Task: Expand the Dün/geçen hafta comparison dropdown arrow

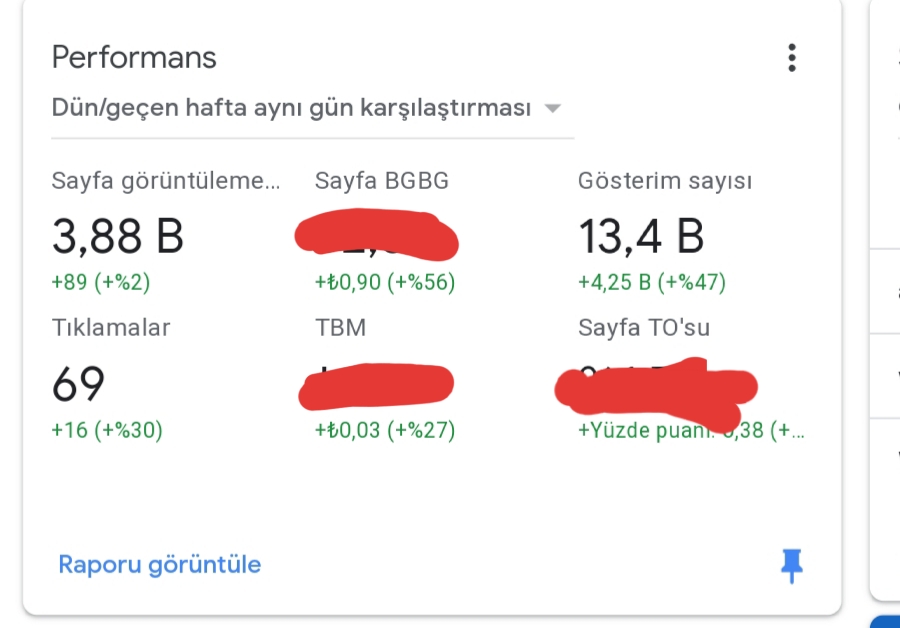Action: coord(552,108)
